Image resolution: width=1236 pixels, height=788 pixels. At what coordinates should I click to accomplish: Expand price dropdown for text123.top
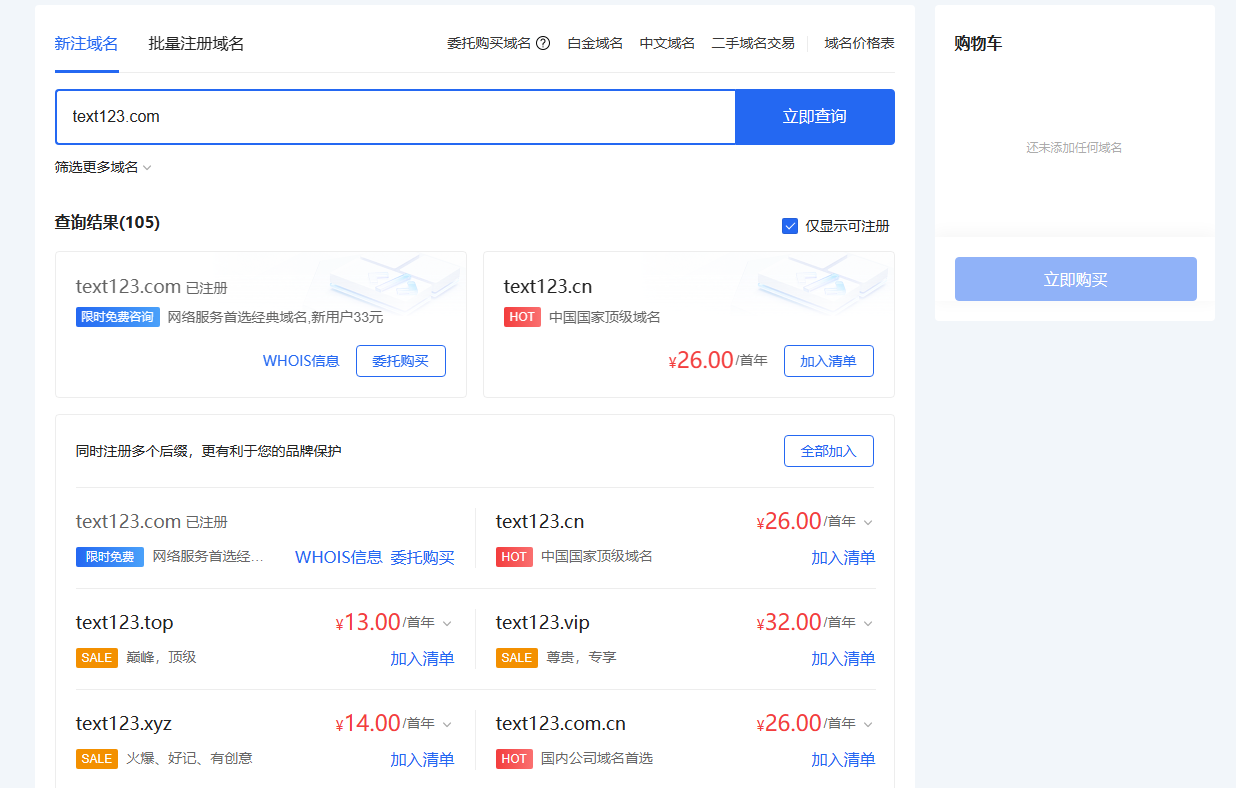(447, 623)
